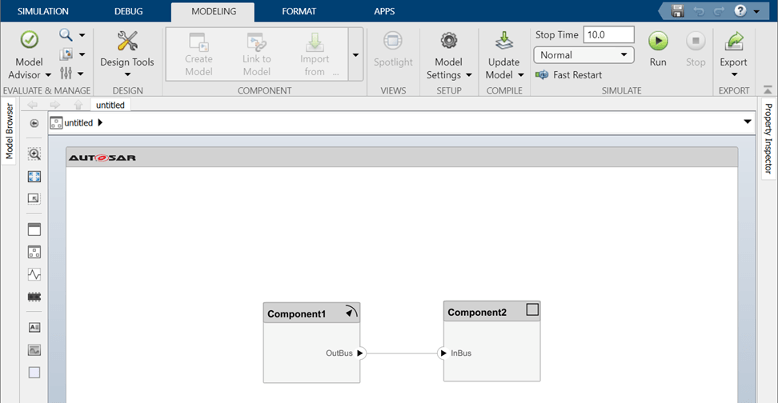This screenshot has height=403, width=778.
Task: Switch to the DEBUG tab
Action: pos(129,11)
